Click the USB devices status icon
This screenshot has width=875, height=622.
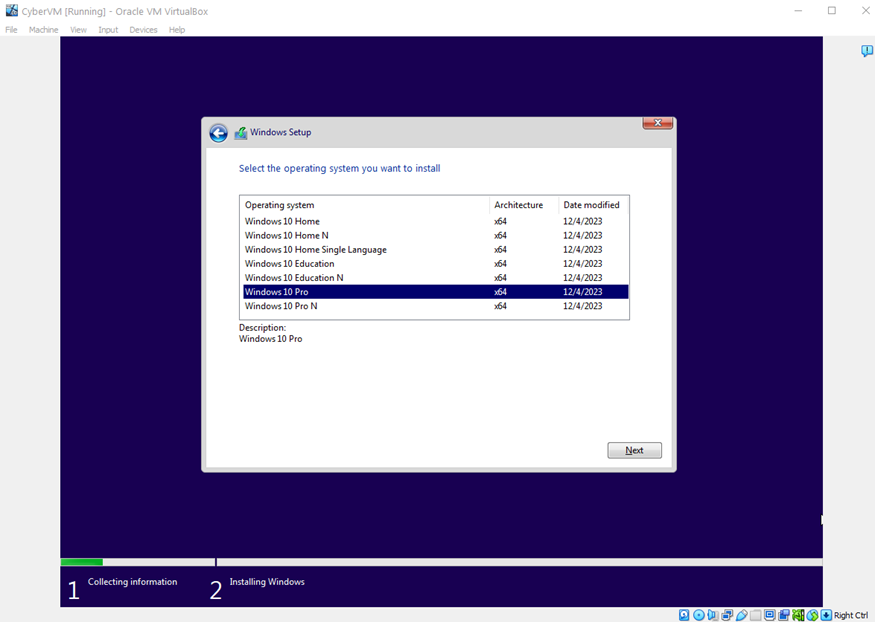(x=742, y=615)
